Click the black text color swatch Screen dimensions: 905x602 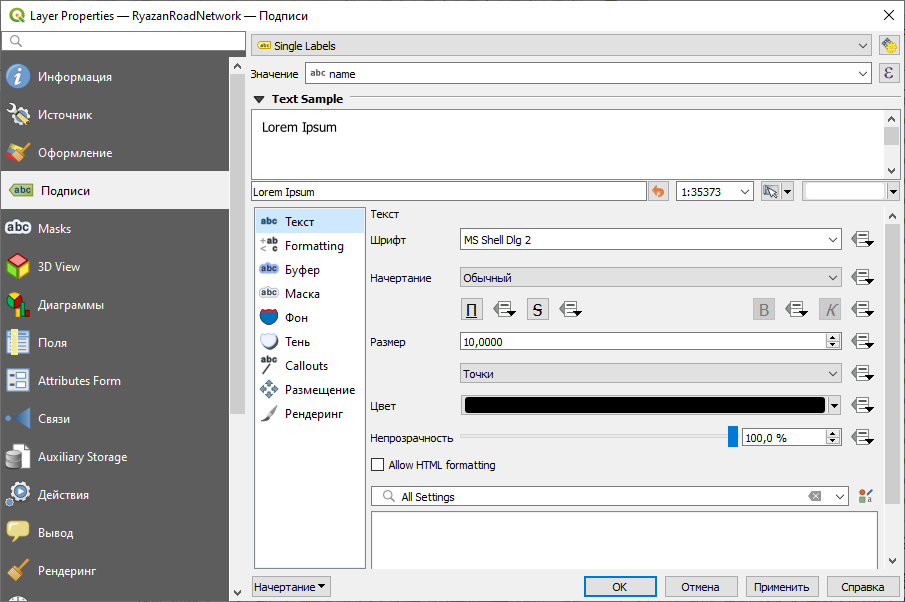[x=644, y=405]
